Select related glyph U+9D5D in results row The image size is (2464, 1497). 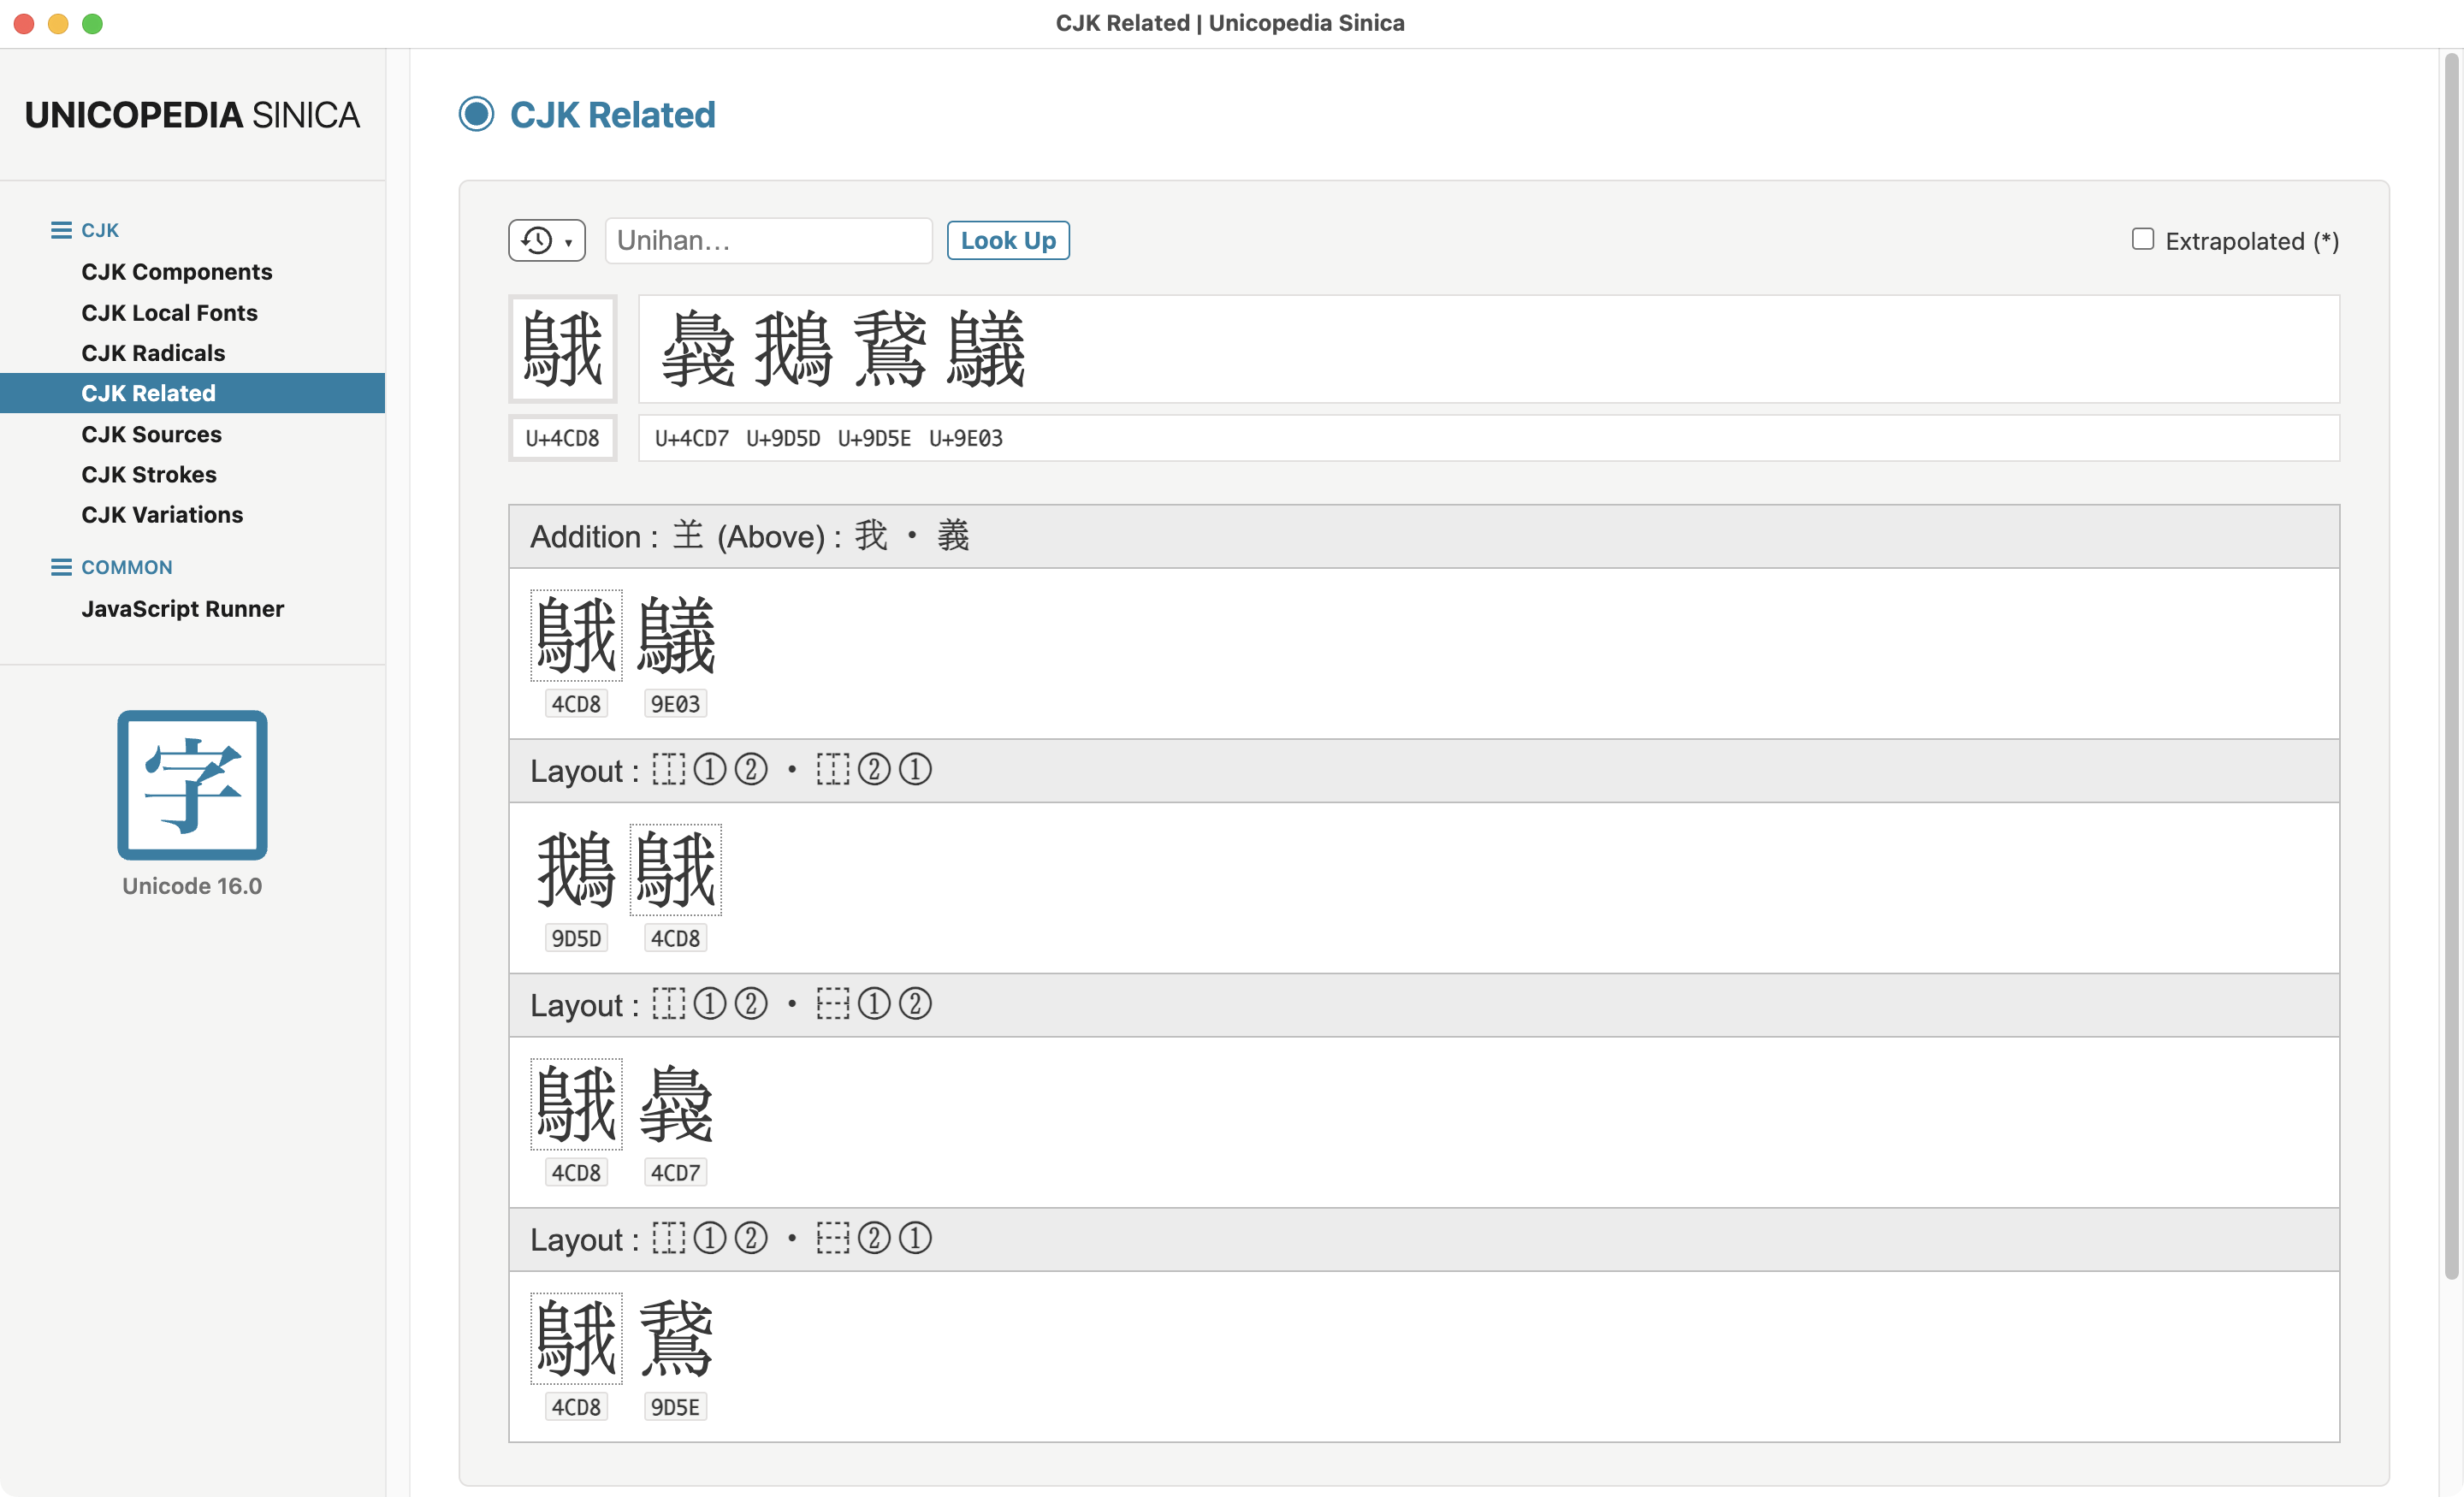(794, 349)
